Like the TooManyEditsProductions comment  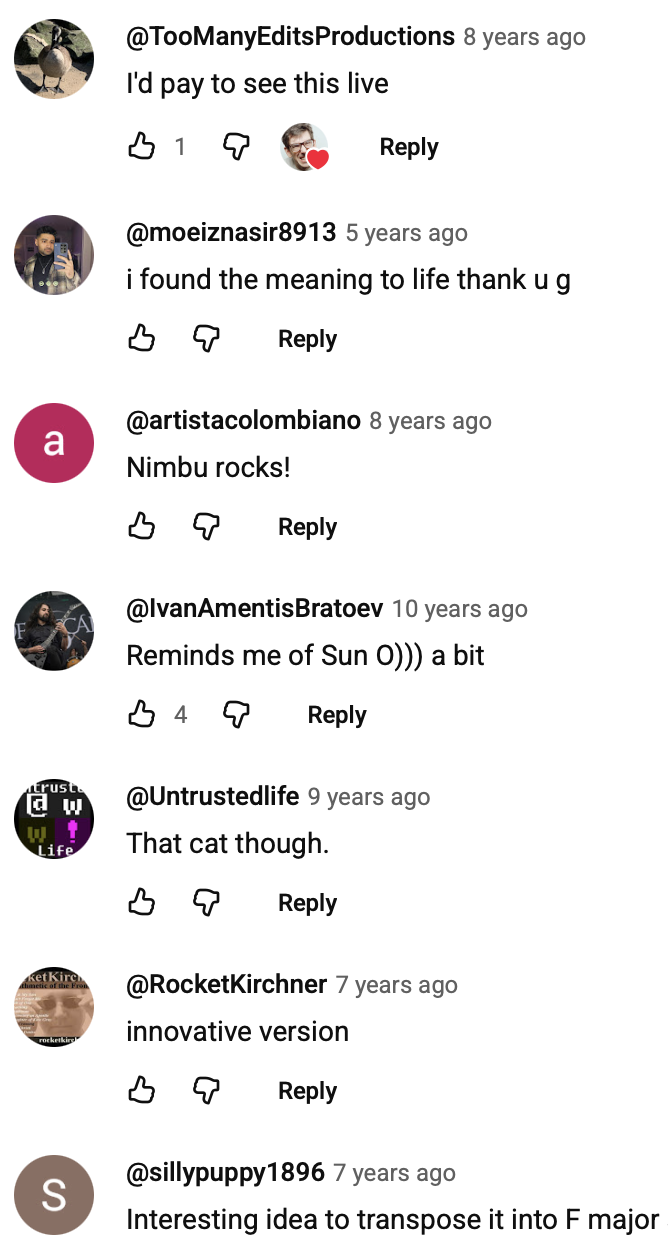pyautogui.click(x=142, y=147)
